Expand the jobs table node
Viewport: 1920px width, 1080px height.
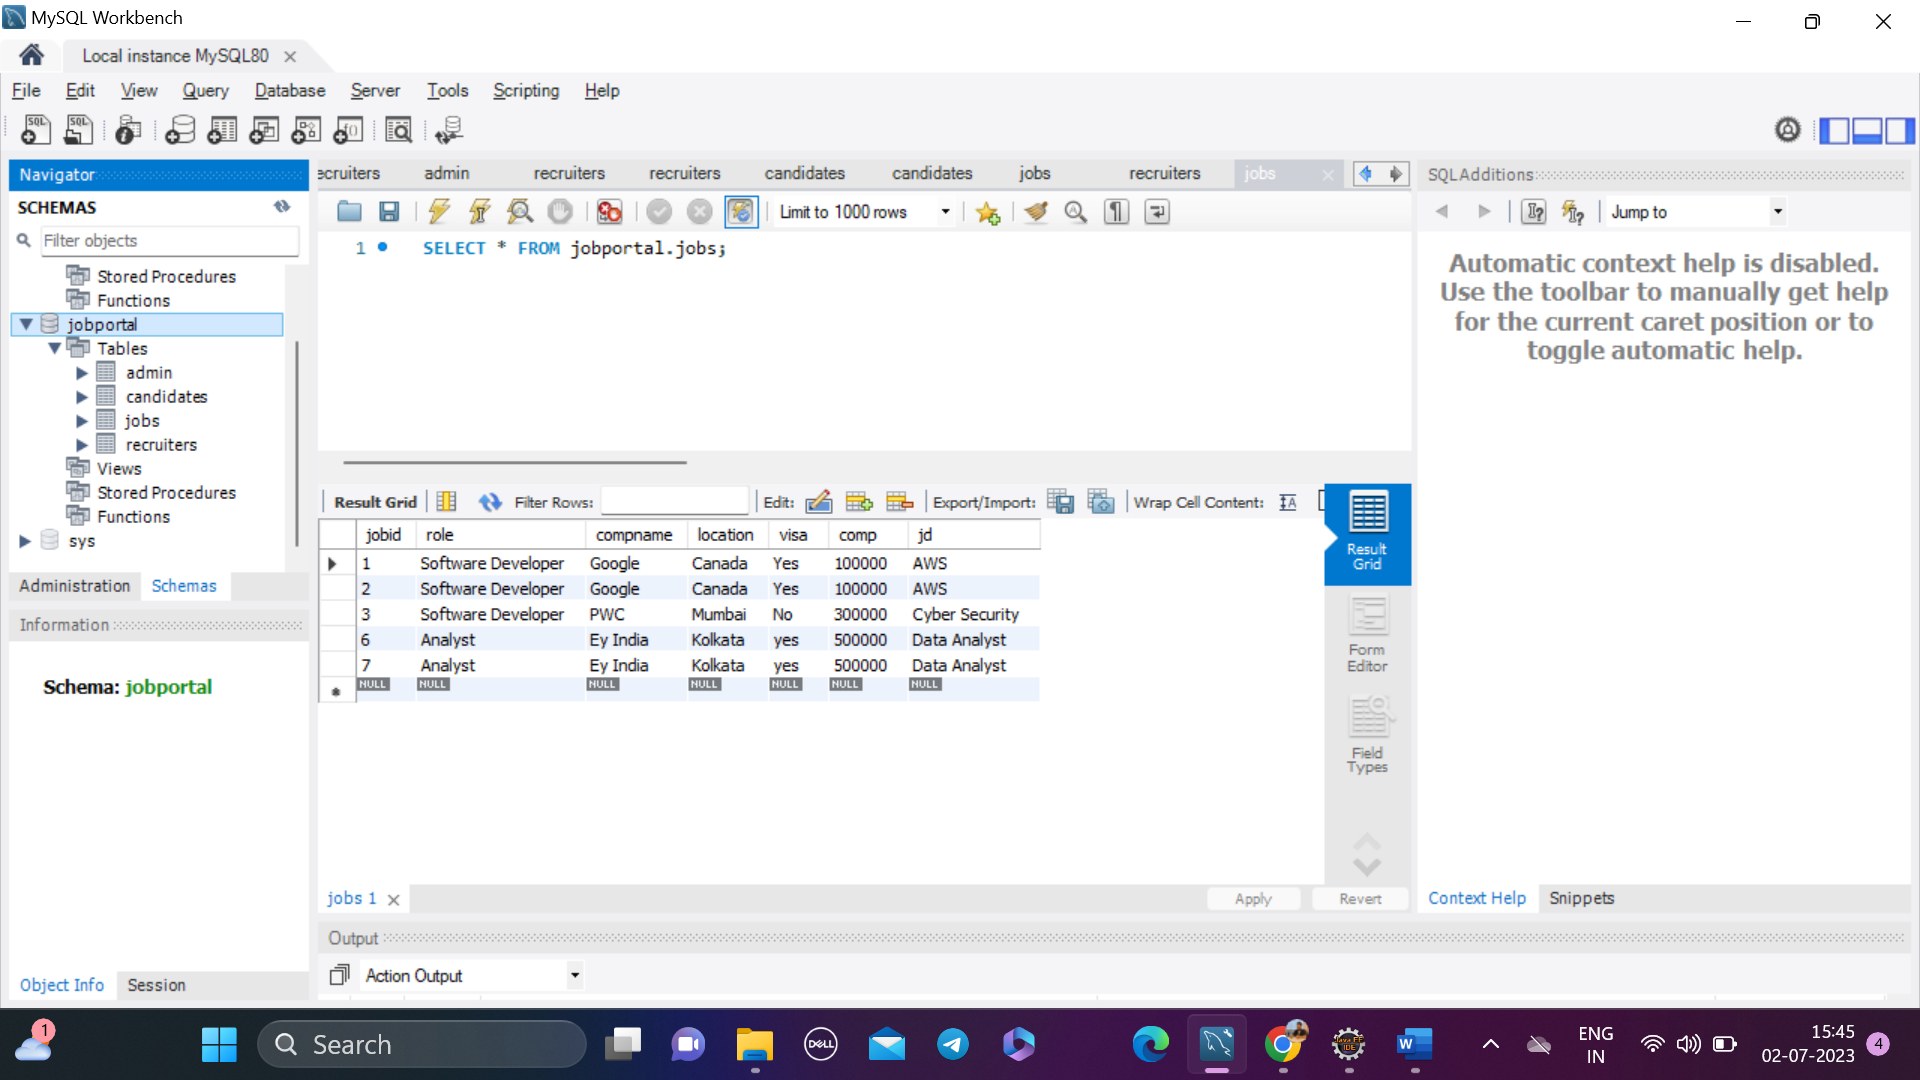[x=82, y=421]
